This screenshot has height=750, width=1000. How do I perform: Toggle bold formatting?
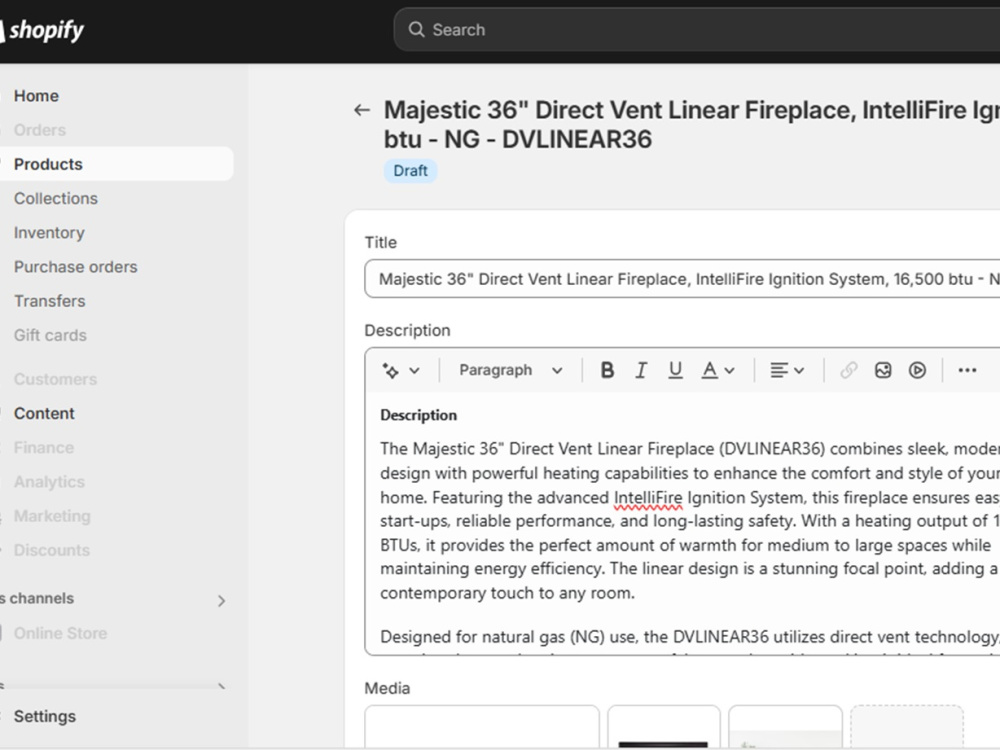click(x=607, y=370)
